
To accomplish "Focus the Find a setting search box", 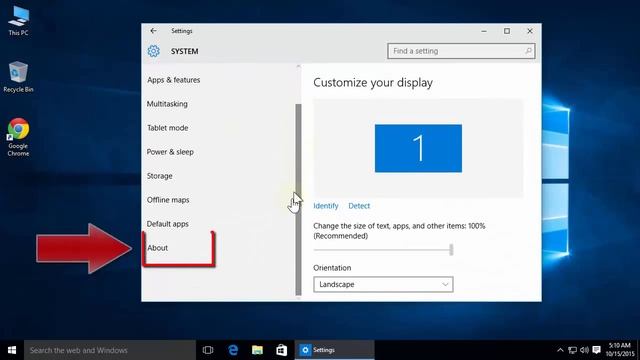I will click(461, 51).
